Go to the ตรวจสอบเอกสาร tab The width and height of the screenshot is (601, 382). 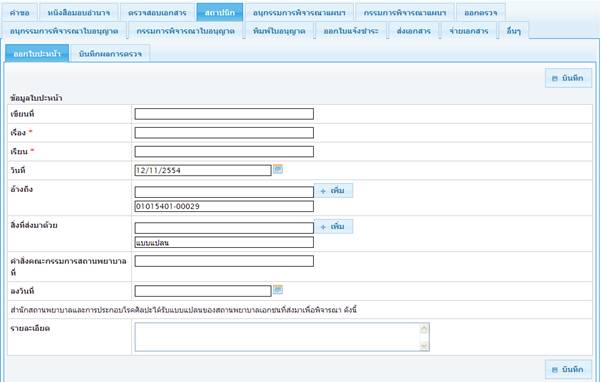pyautogui.click(x=157, y=13)
